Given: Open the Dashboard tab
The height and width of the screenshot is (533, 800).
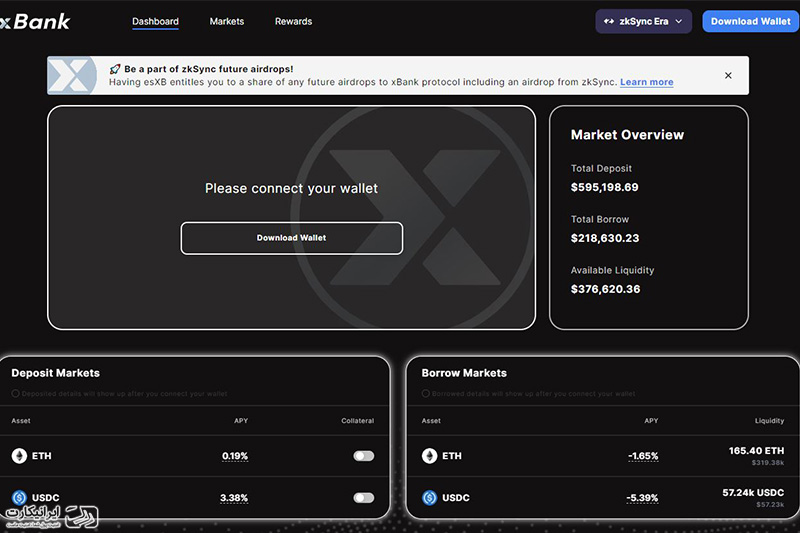Looking at the screenshot, I should click(155, 21).
